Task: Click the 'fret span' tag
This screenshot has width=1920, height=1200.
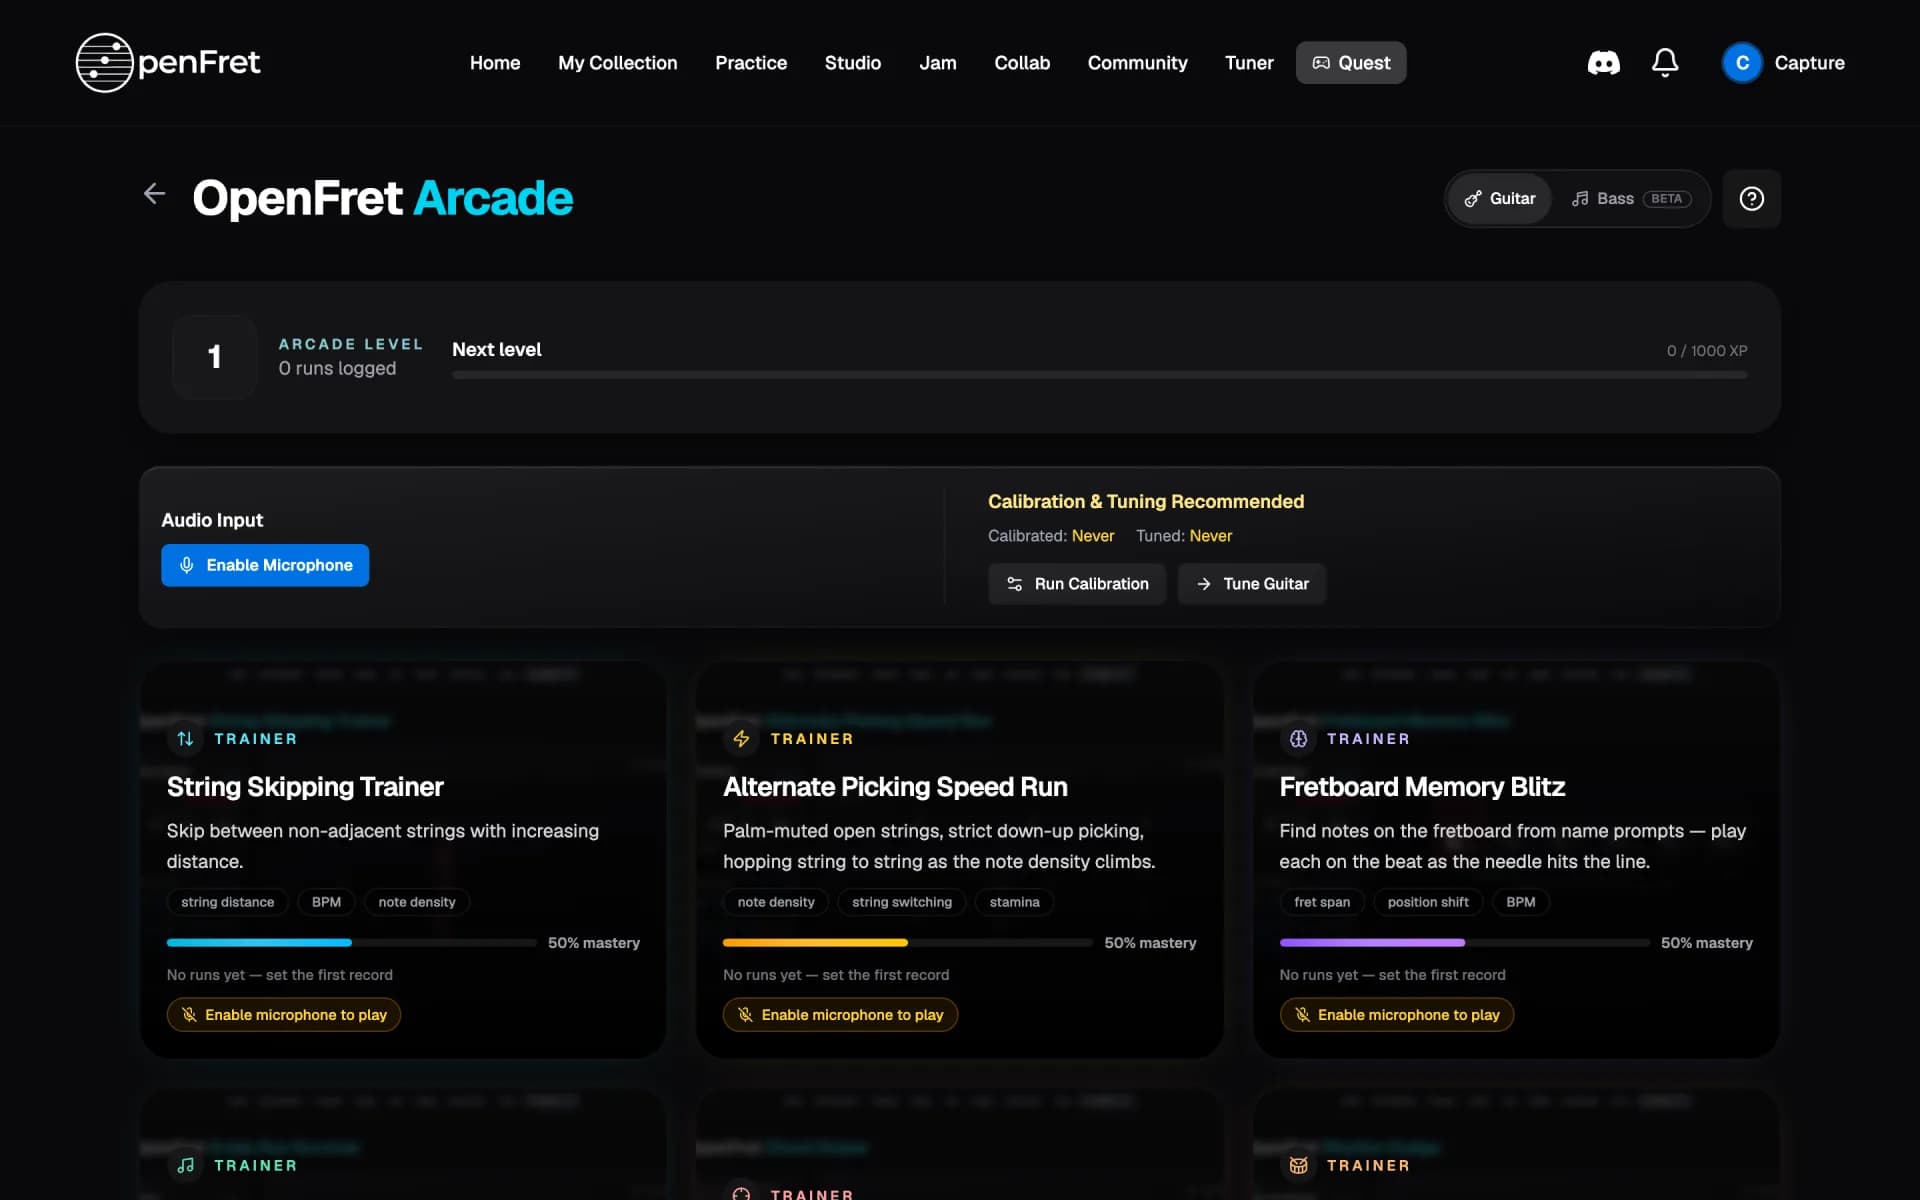Action: click(x=1322, y=902)
